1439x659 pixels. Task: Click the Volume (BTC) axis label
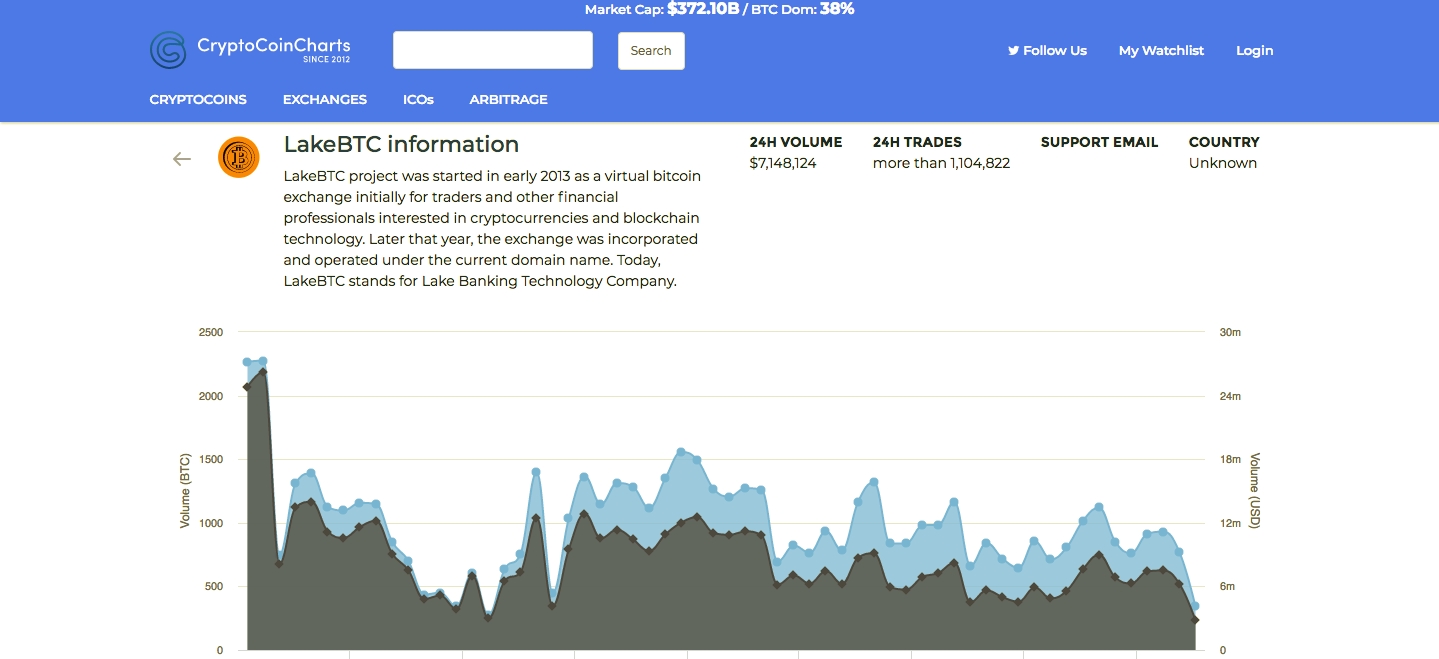click(x=185, y=491)
